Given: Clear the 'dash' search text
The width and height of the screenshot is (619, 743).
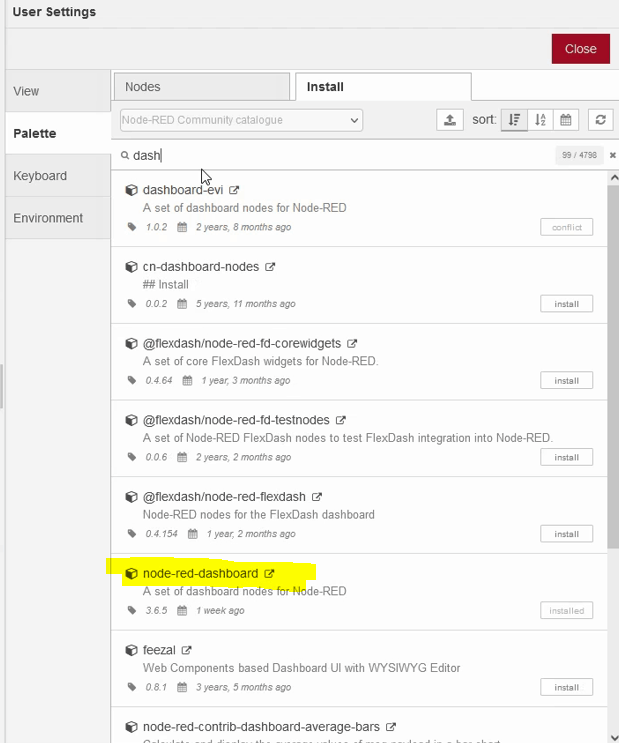Looking at the screenshot, I should click(612, 155).
